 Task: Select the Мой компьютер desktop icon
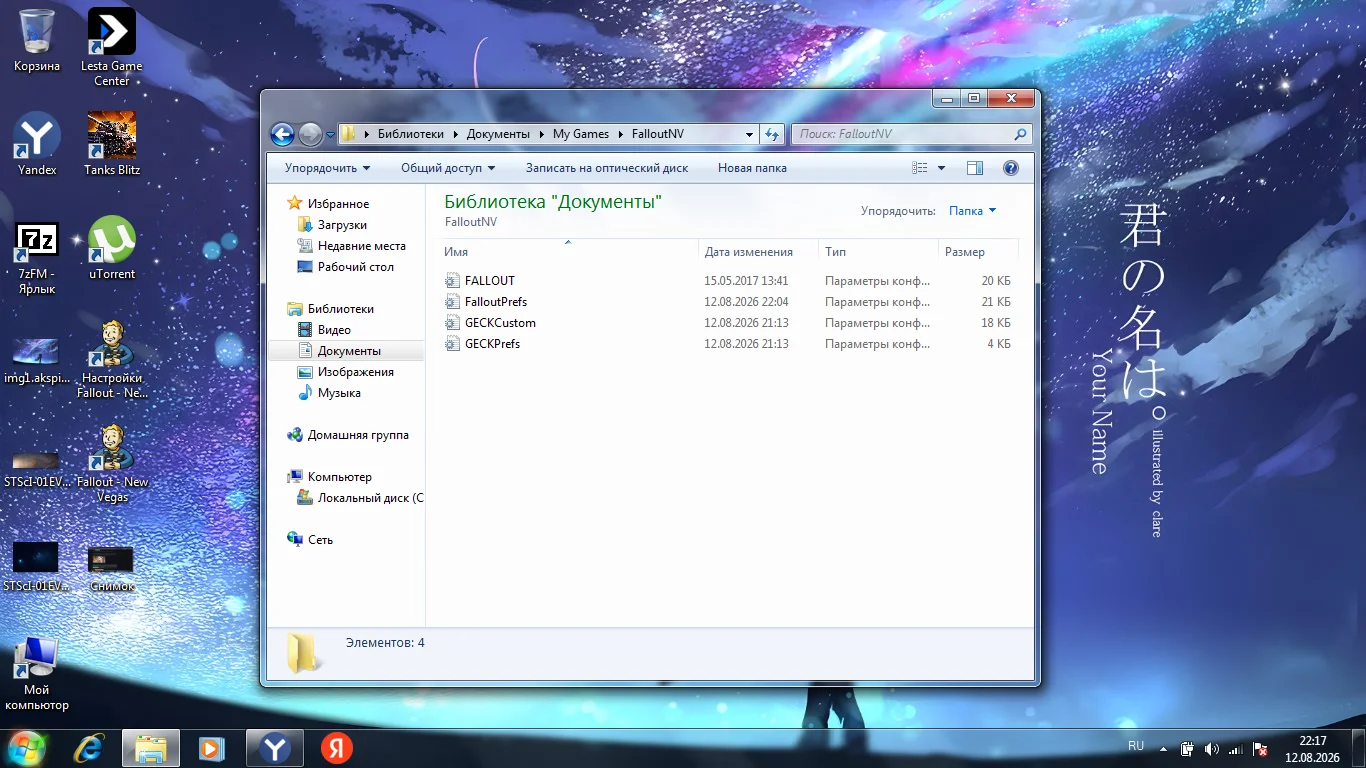tap(37, 672)
